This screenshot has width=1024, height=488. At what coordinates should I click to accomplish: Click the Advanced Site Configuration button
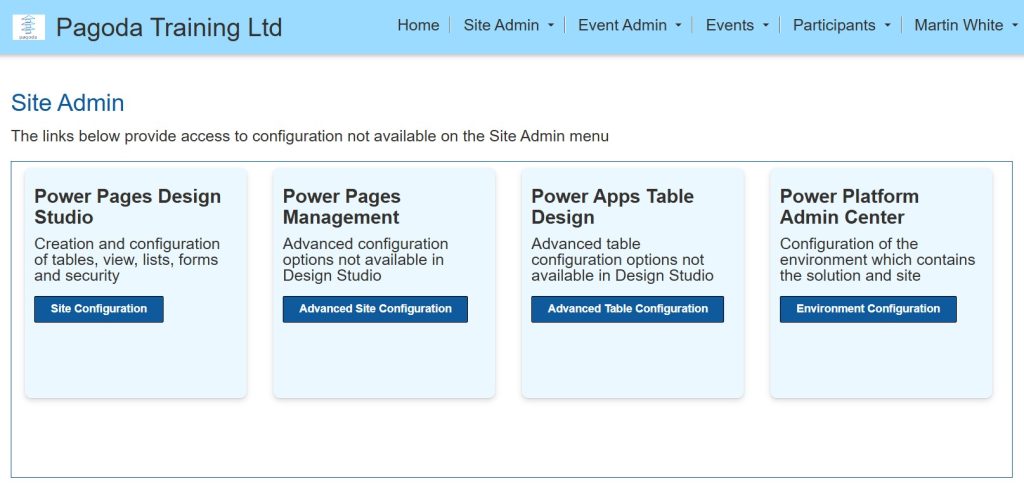click(x=375, y=309)
